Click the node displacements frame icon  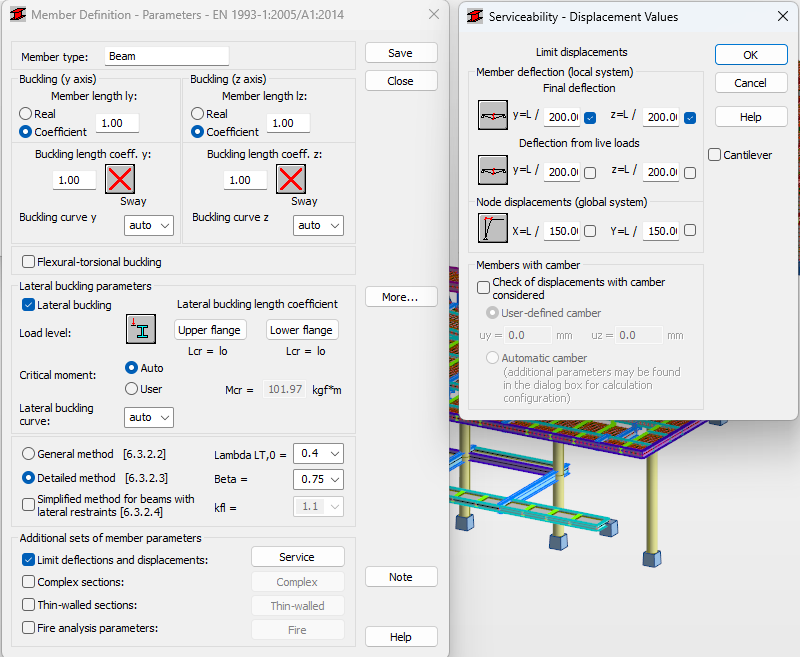coord(492,228)
